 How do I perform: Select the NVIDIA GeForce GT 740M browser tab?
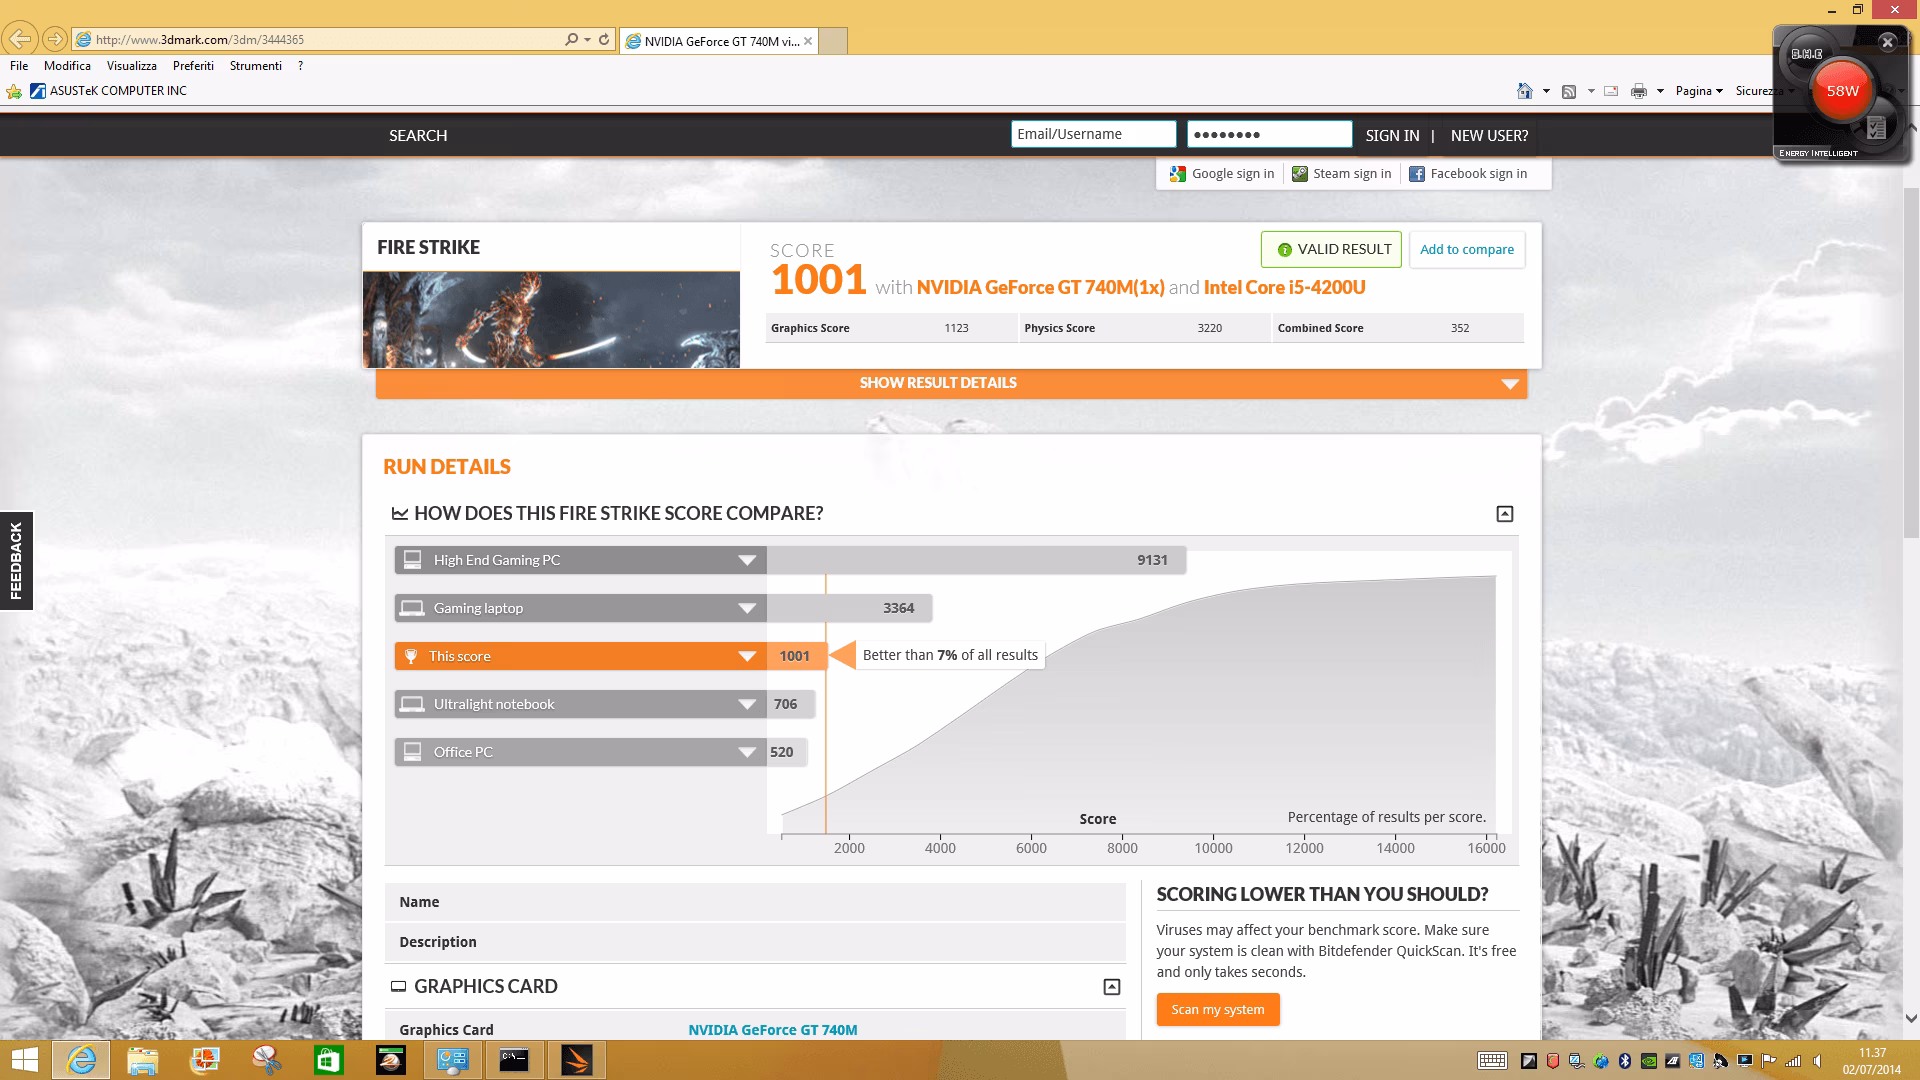pyautogui.click(x=719, y=41)
